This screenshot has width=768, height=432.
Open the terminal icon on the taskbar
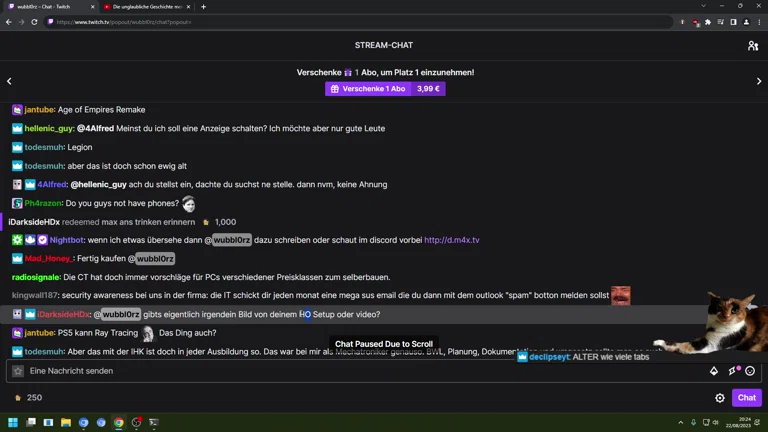coord(154,422)
